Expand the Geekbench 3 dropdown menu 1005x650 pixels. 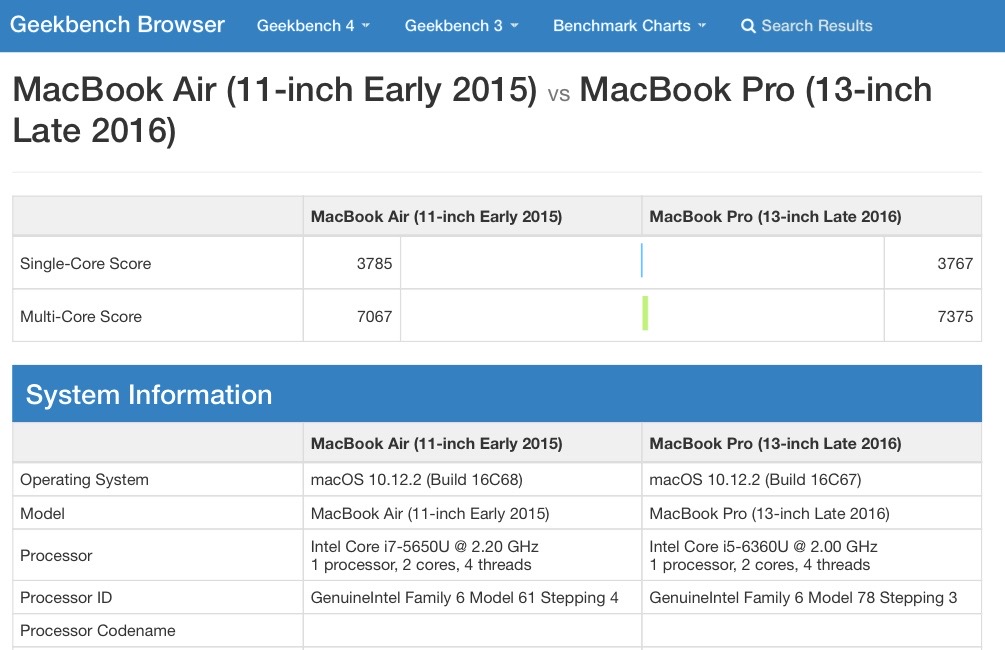[x=461, y=26]
